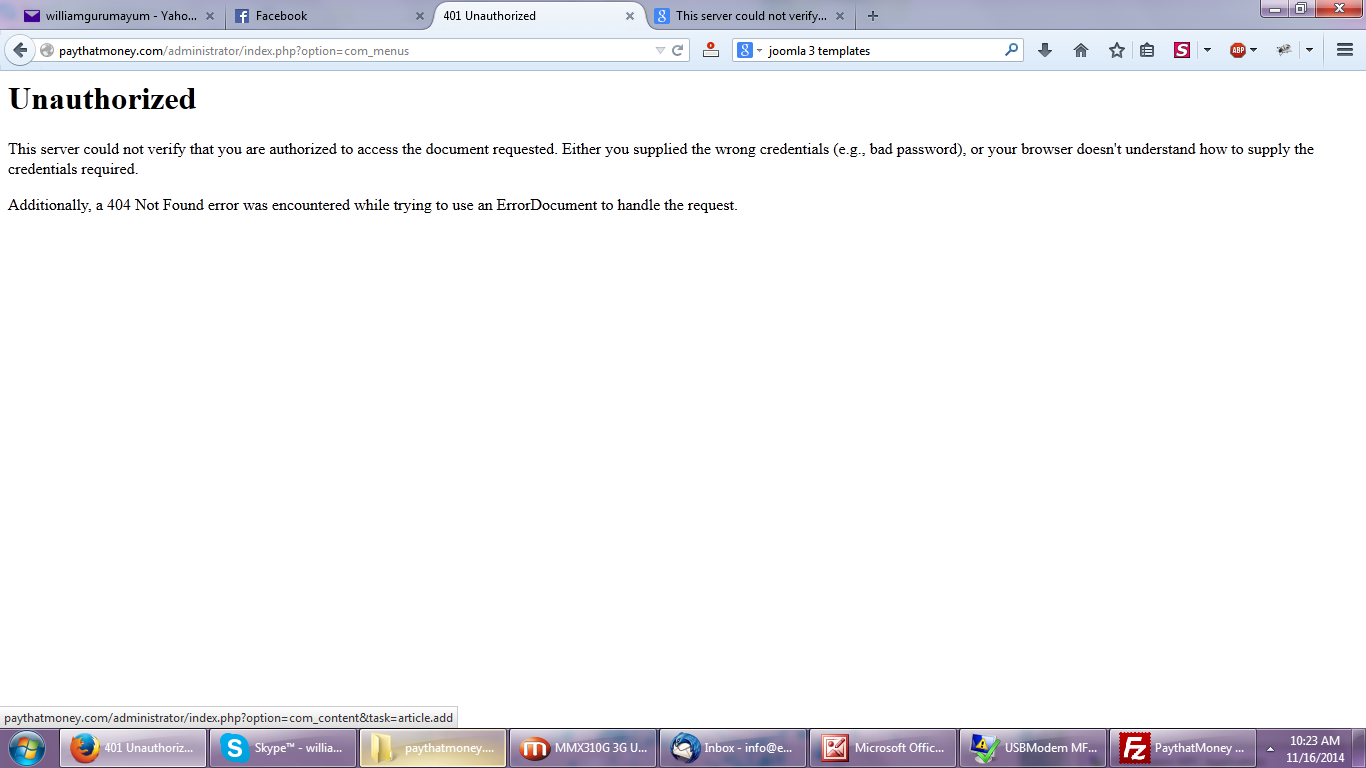Open Firefox taskbar item 401 Unauthoriz...

134,747
